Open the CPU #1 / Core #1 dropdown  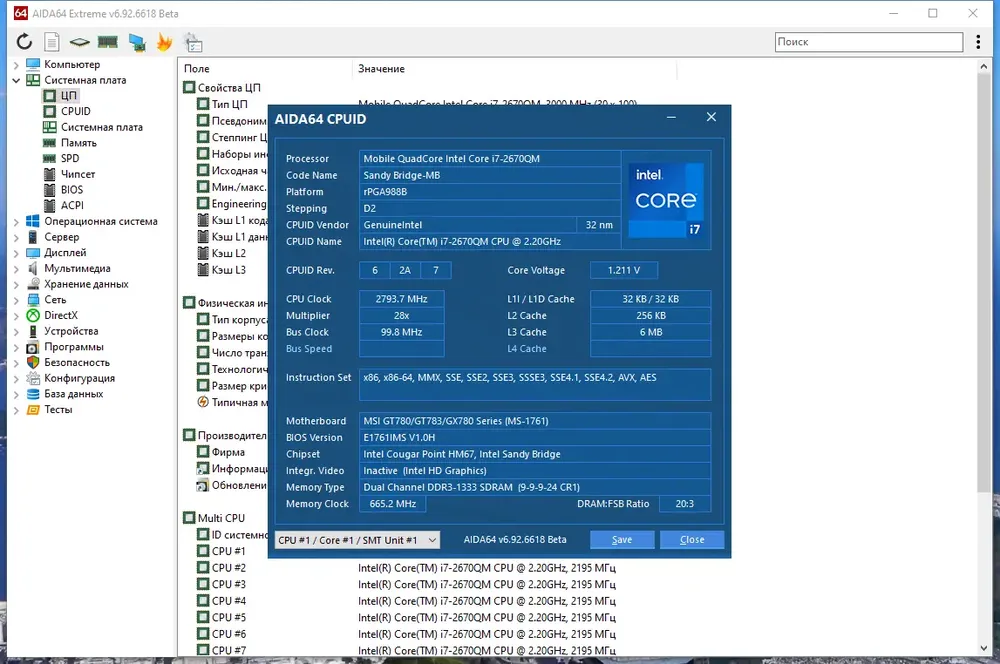click(357, 540)
